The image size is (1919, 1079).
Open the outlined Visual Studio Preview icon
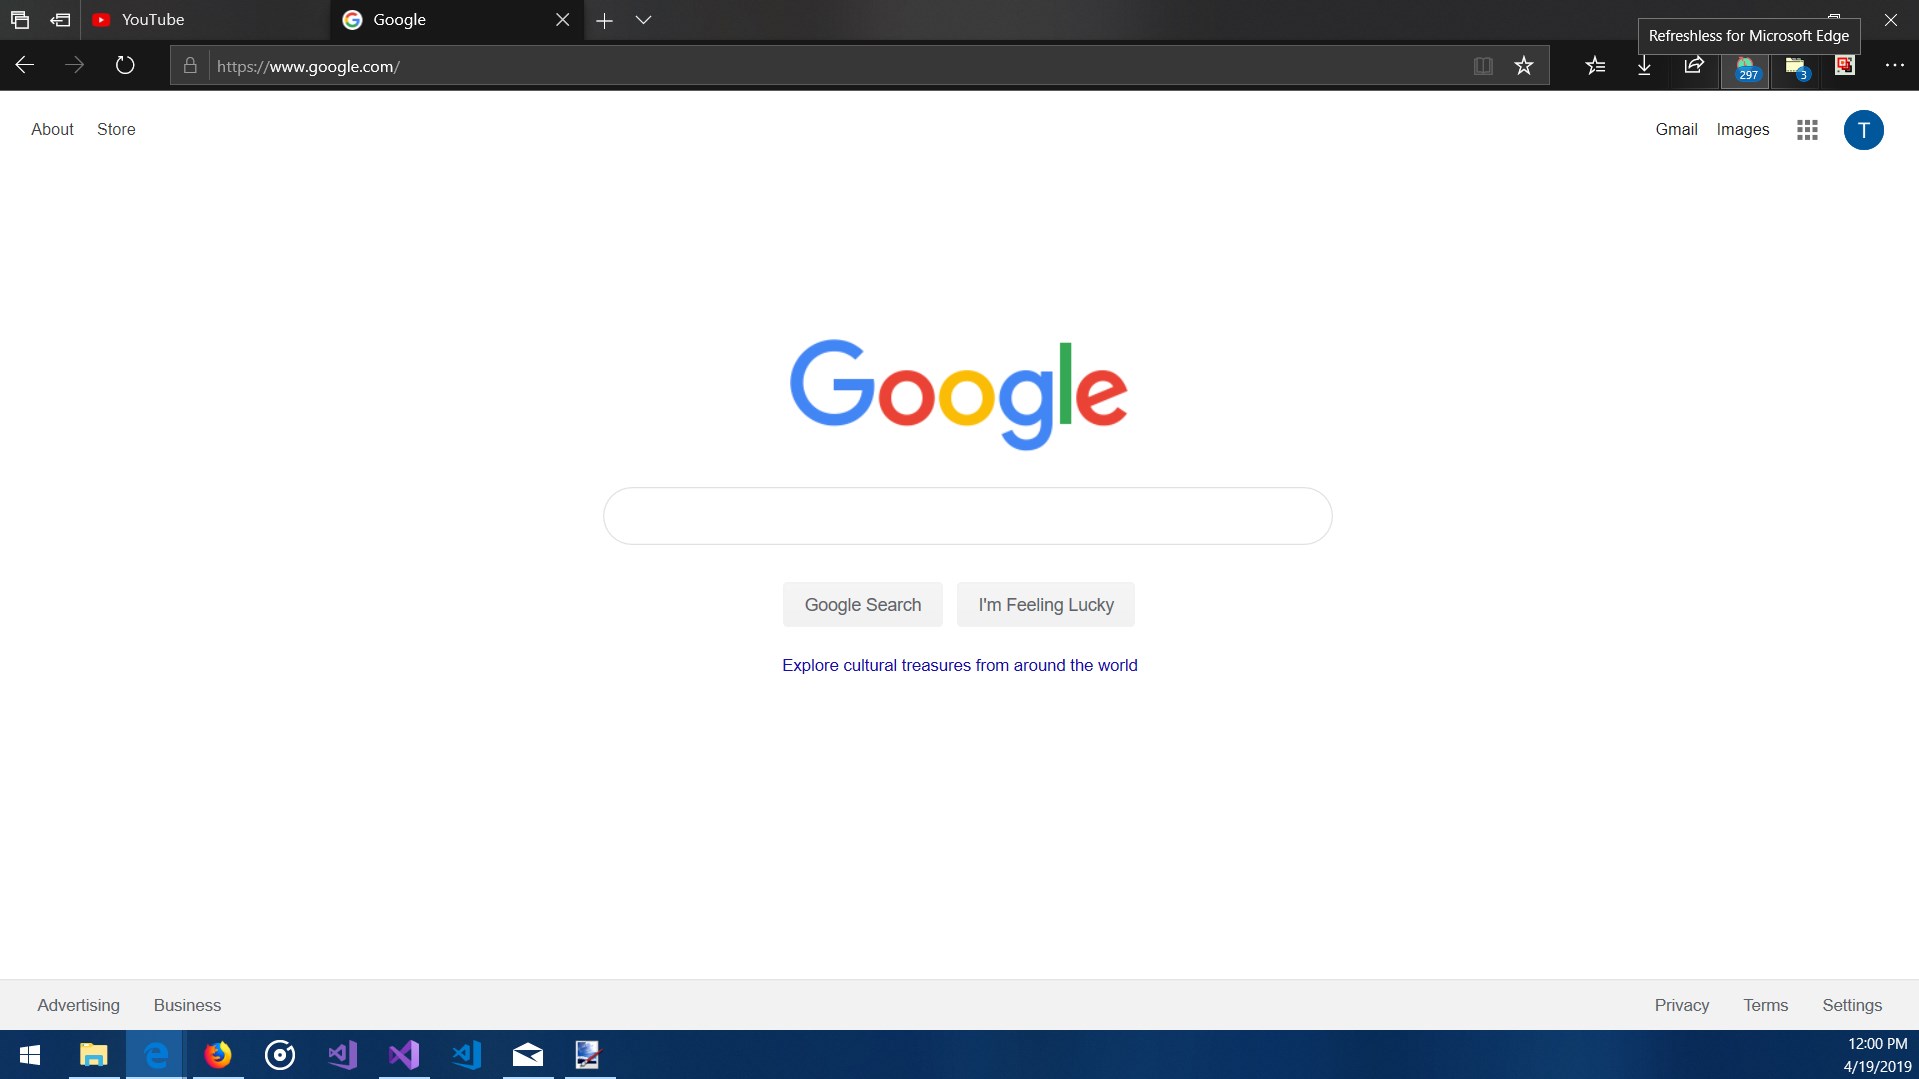coord(342,1055)
